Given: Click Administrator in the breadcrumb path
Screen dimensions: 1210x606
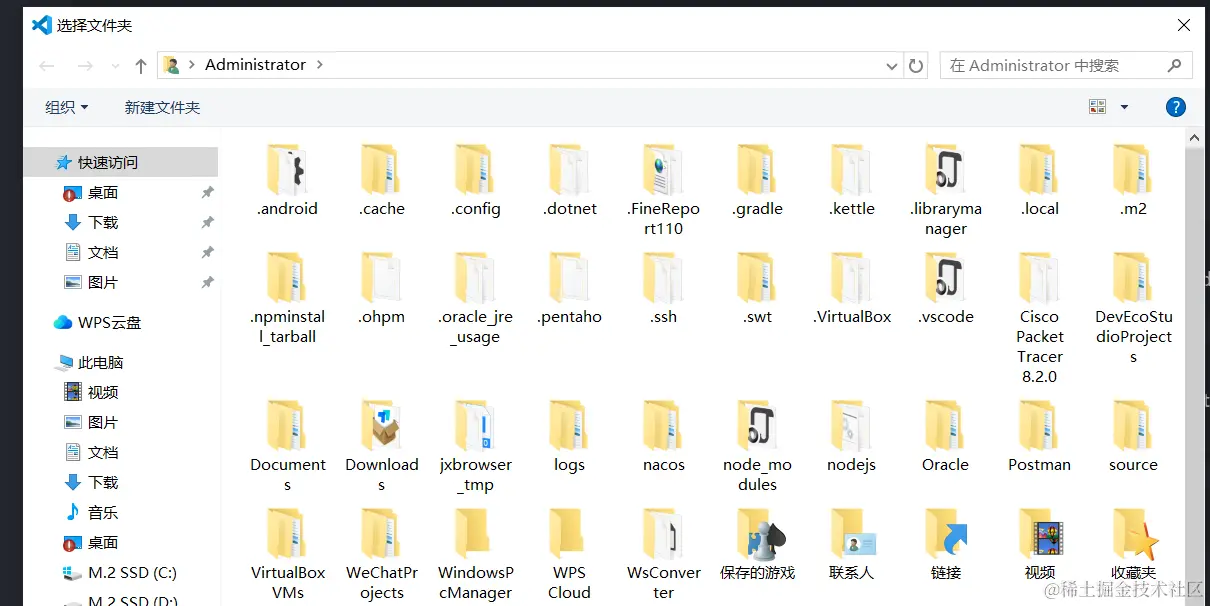Looking at the screenshot, I should [255, 64].
